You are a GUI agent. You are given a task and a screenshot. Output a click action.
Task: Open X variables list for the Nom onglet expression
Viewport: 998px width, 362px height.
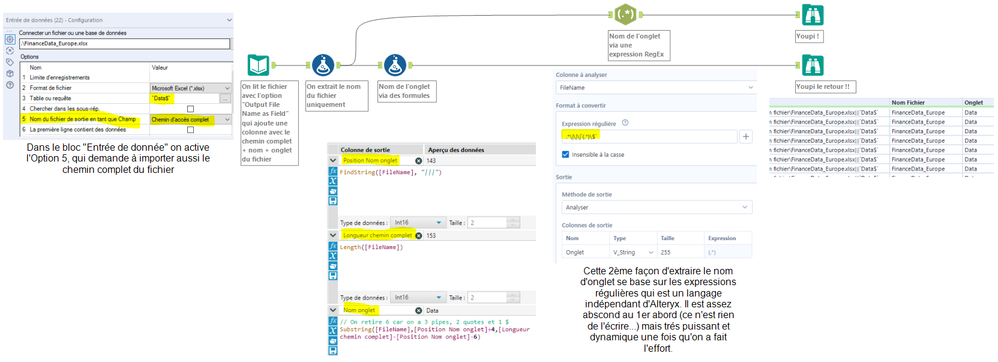coord(333,330)
